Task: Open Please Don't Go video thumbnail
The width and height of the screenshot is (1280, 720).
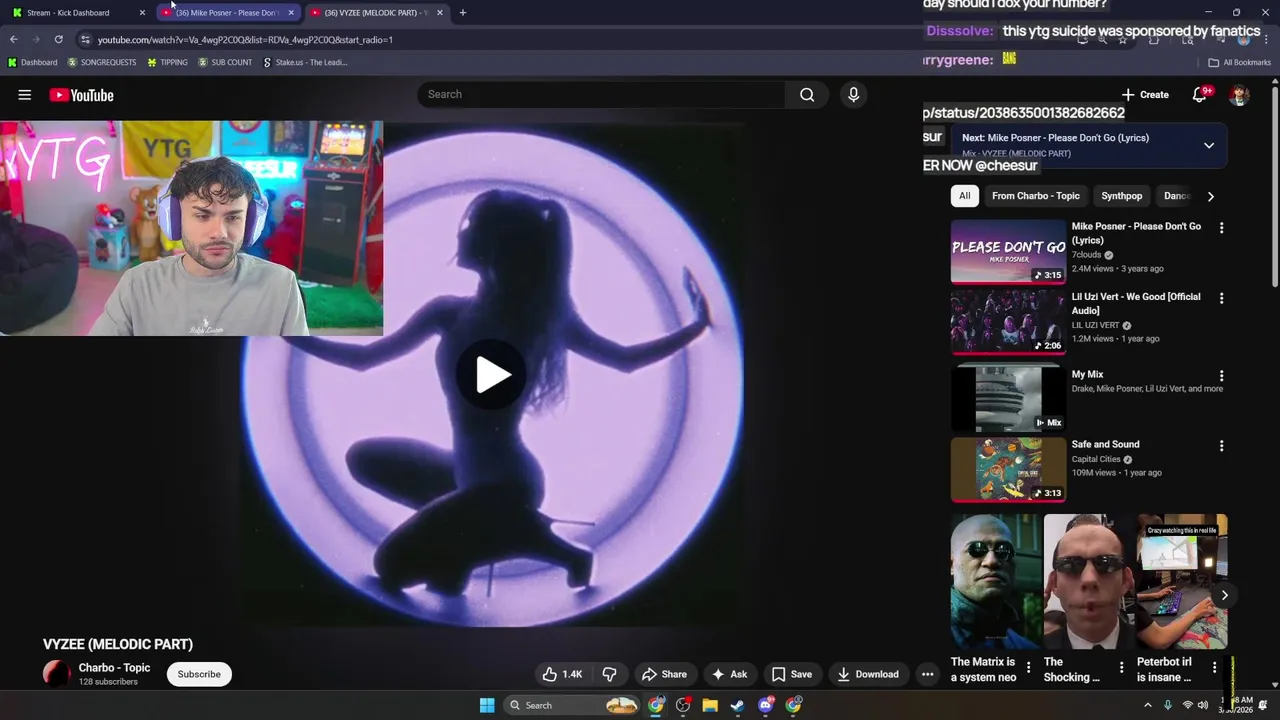Action: pos(1008,252)
